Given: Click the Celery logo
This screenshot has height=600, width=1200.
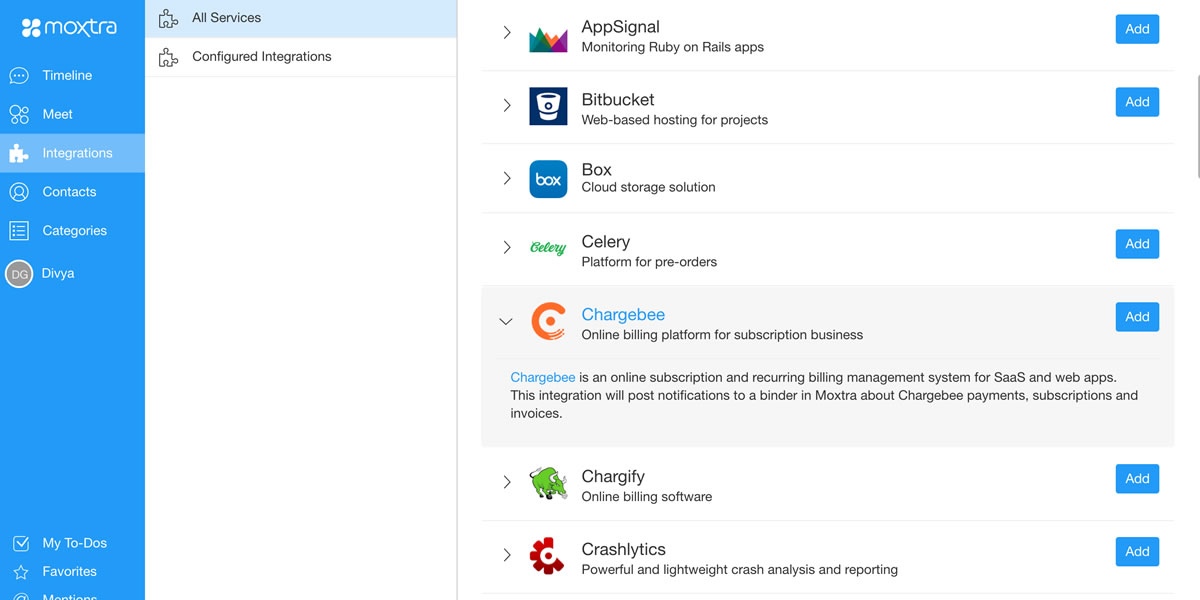Looking at the screenshot, I should tap(548, 248).
